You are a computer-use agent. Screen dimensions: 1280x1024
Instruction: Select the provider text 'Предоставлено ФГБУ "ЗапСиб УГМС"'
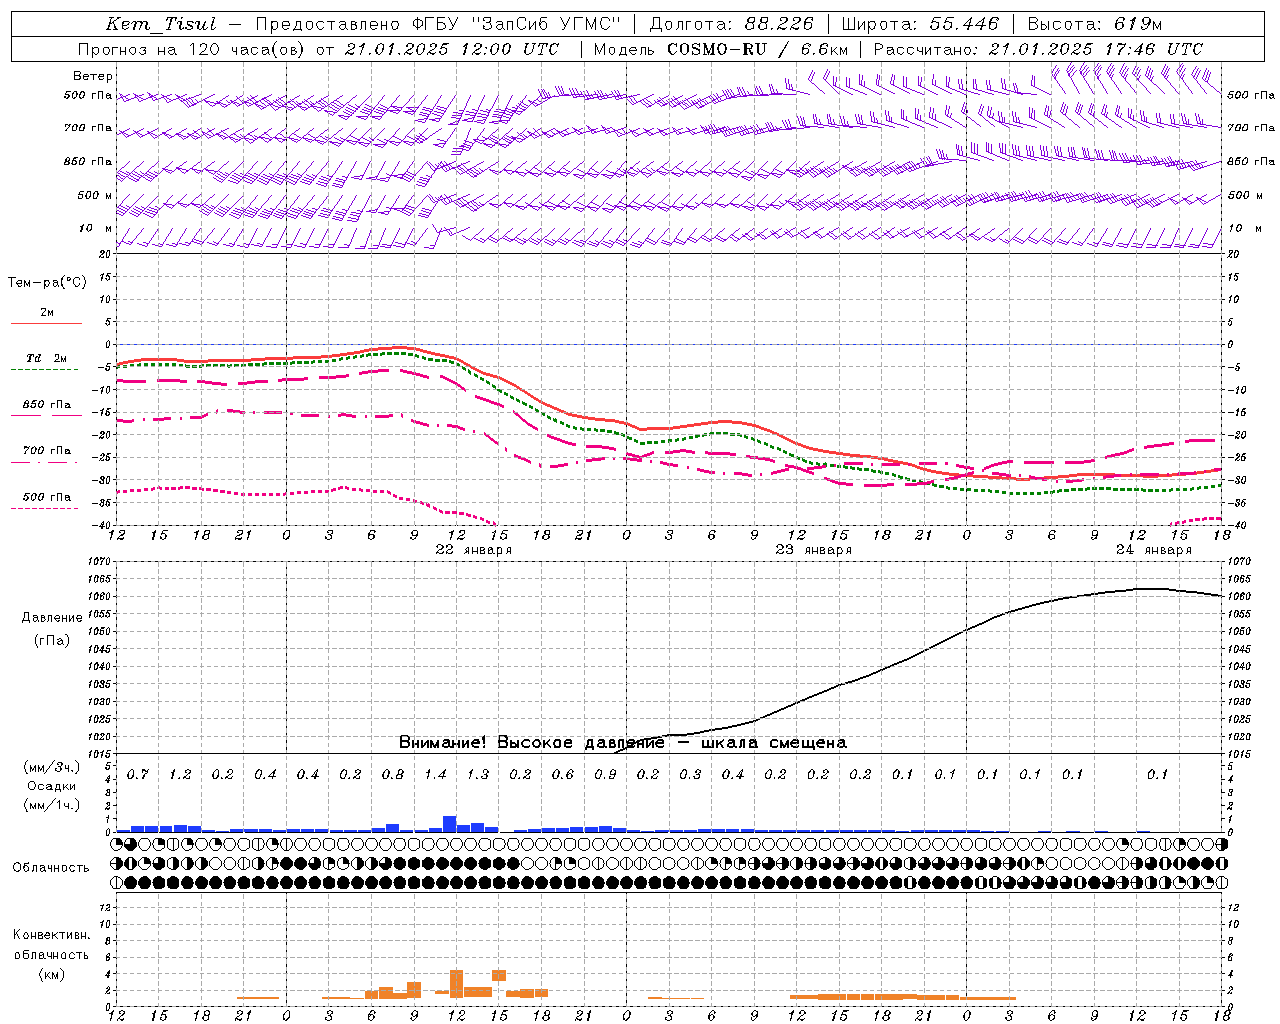coord(438,24)
